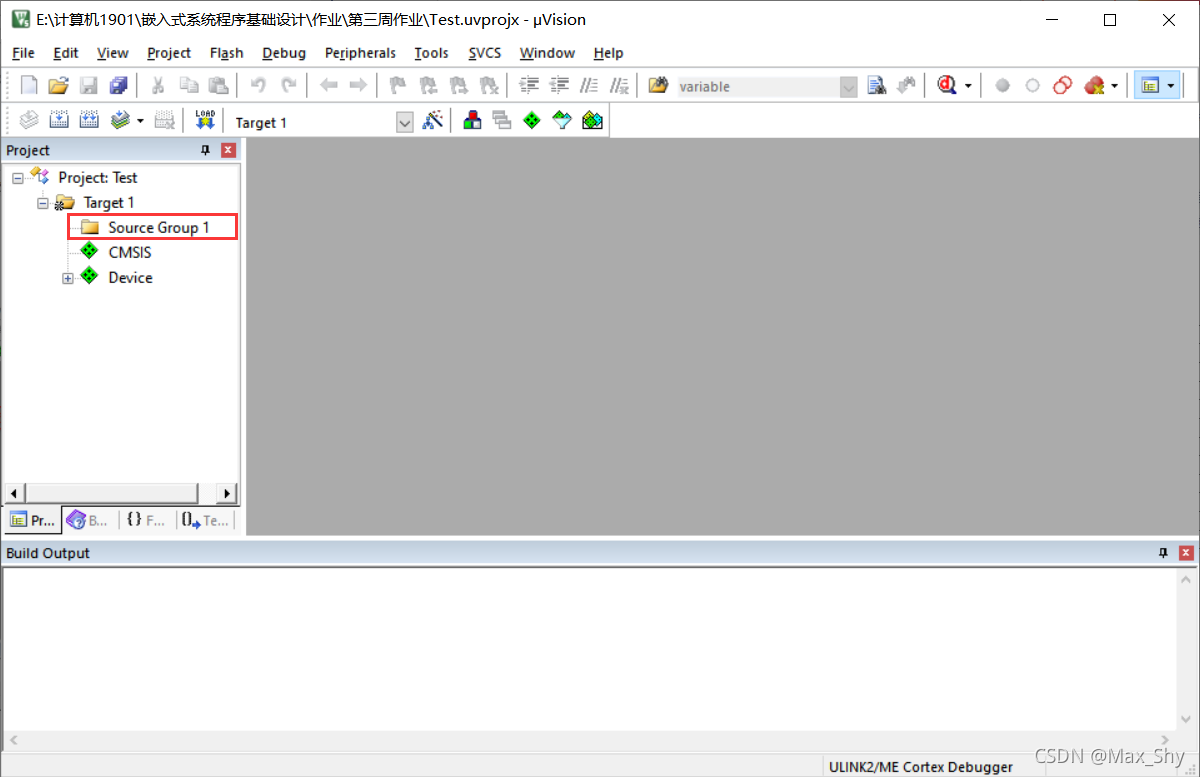Screen dimensions: 1200x777
Task: Click the Navigate Forwards arrow
Action: tap(357, 86)
